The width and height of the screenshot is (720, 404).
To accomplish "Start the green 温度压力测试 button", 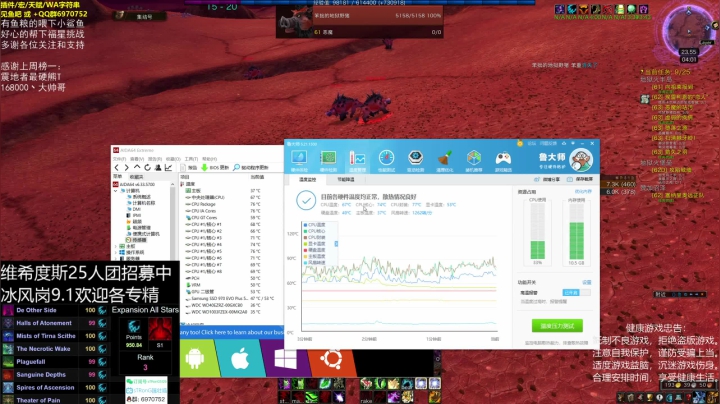I will [x=557, y=326].
